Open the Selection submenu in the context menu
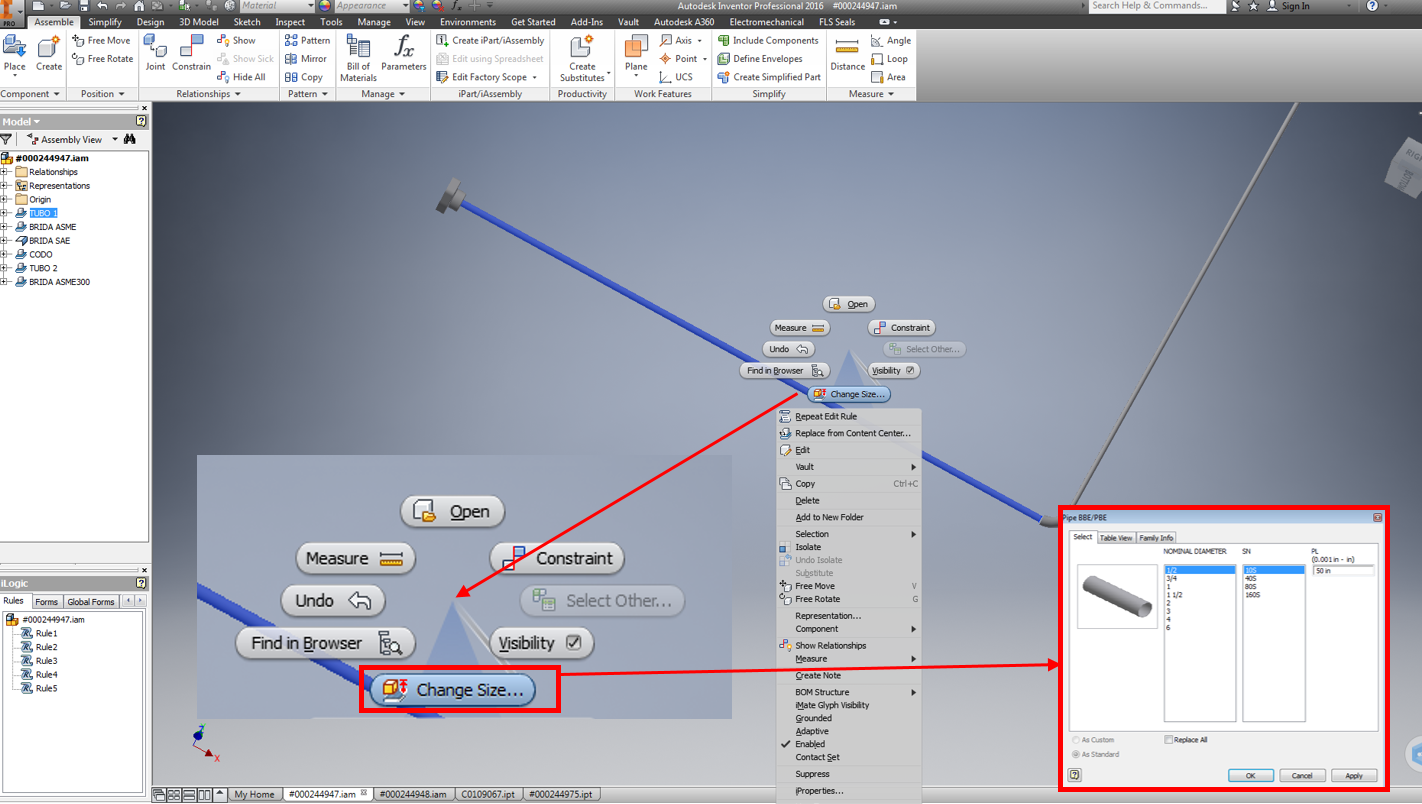 click(x=848, y=534)
